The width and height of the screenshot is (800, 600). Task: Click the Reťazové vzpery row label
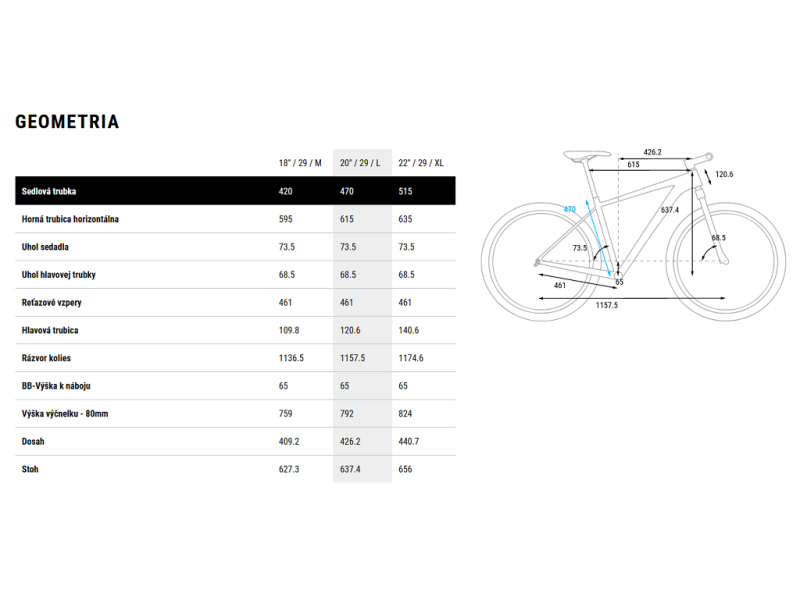[52, 303]
